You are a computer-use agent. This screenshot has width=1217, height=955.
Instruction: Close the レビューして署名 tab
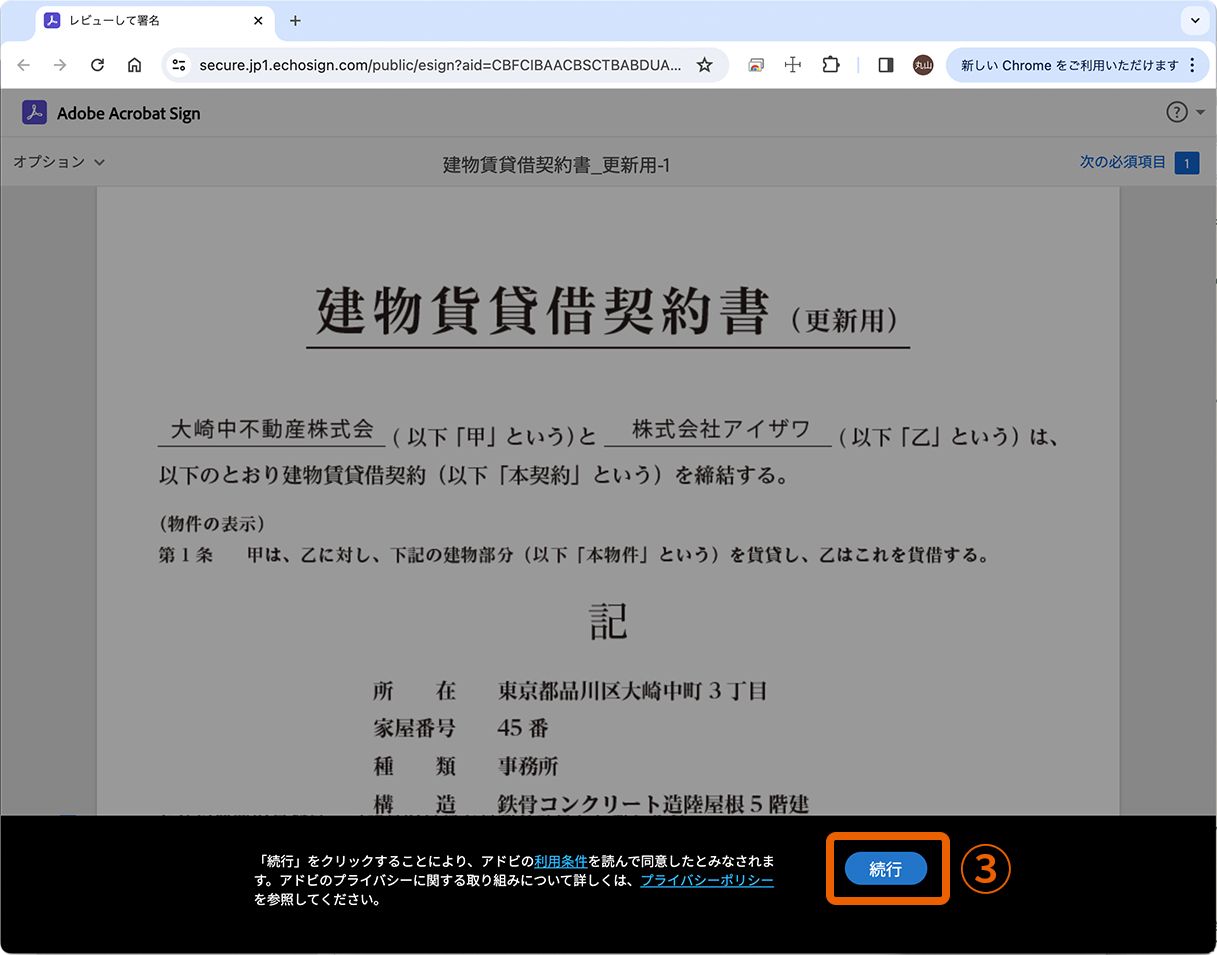(x=258, y=20)
